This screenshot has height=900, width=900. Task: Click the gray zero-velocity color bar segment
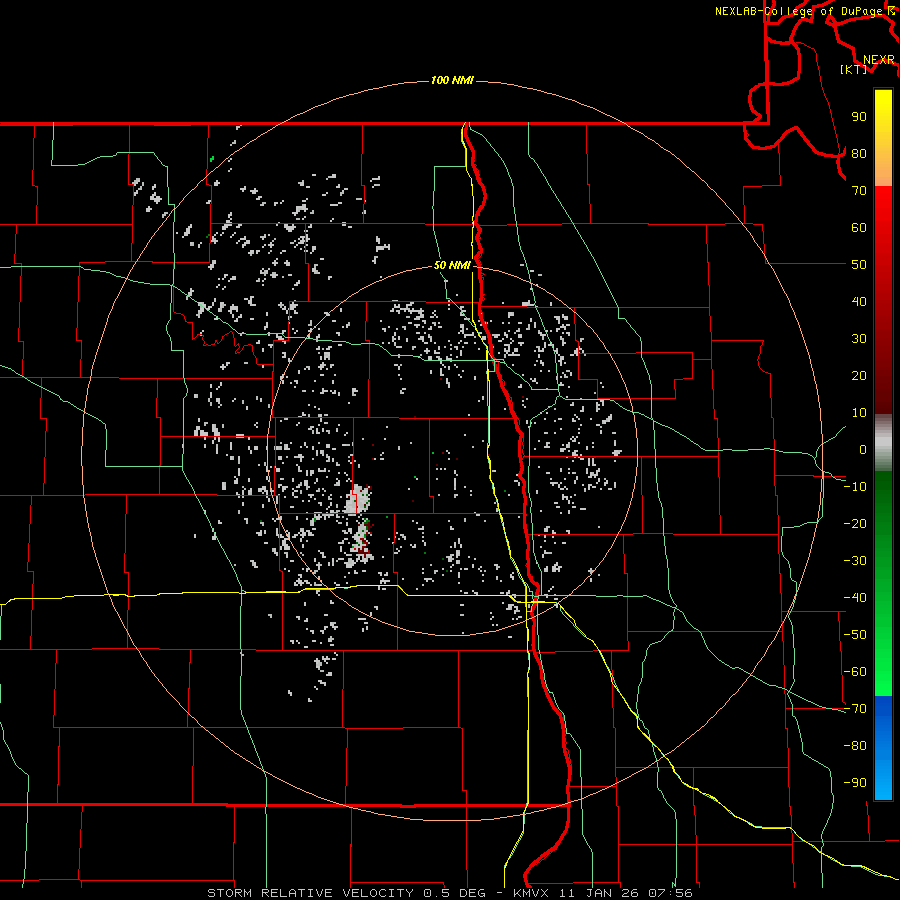pyautogui.click(x=883, y=442)
